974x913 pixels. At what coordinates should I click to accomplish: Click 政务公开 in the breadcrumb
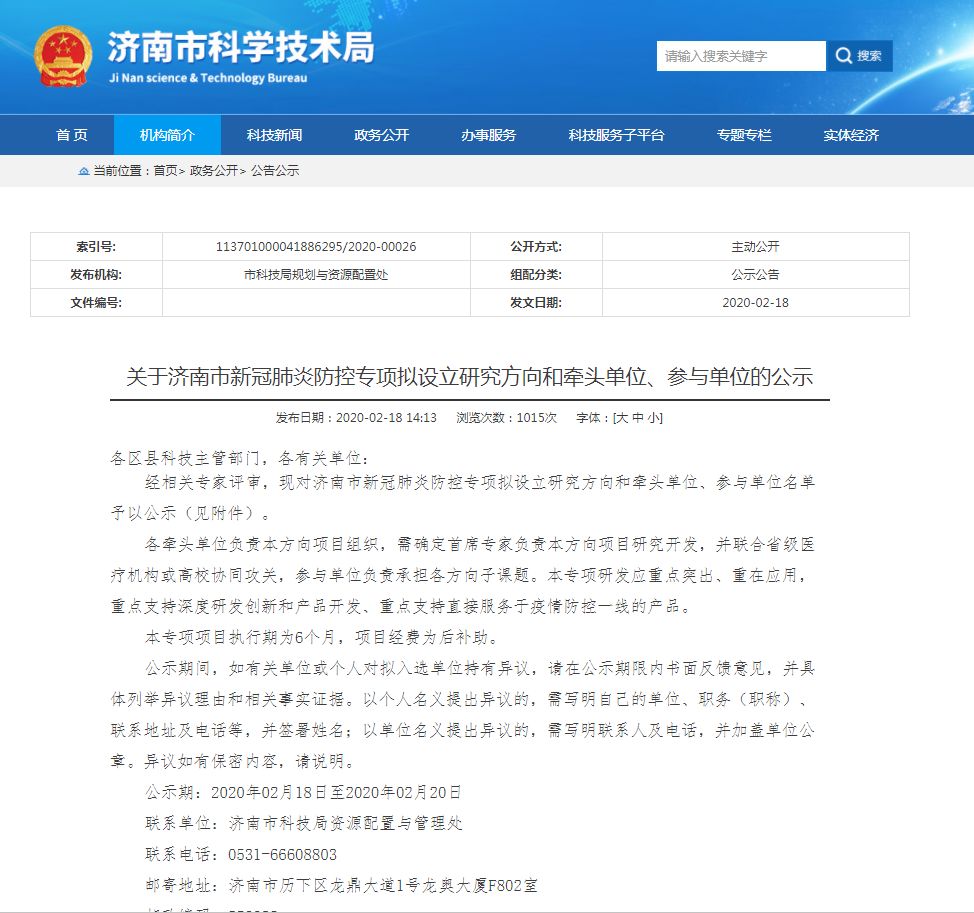tap(214, 171)
